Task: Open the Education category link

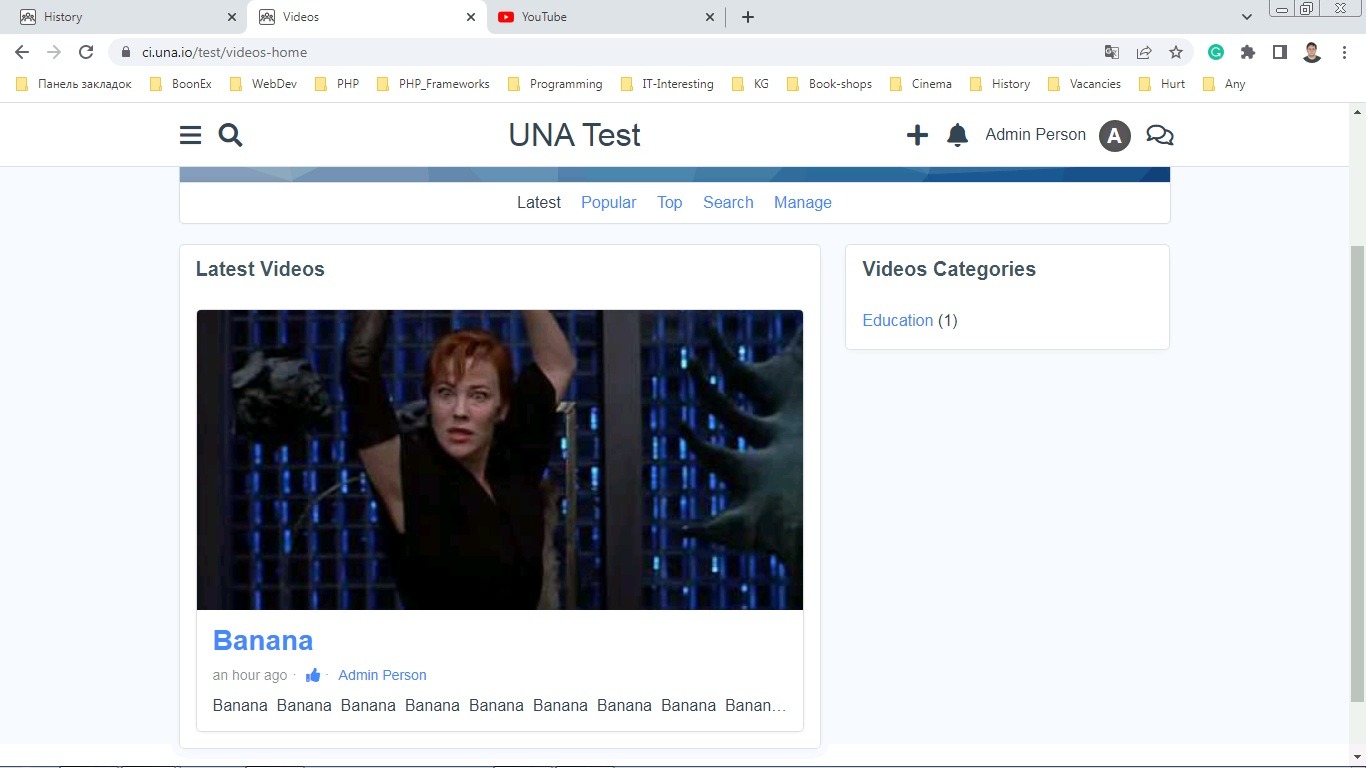Action: tap(897, 320)
